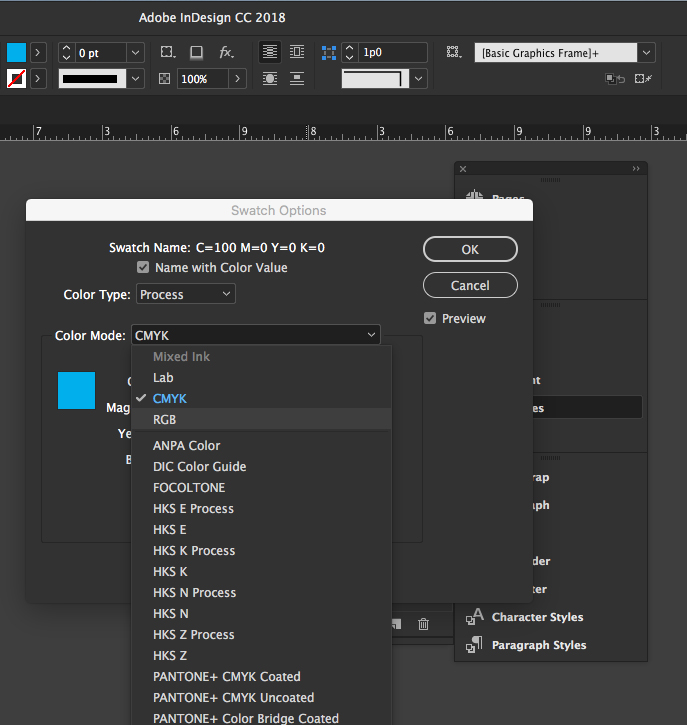Click the Cancel button
Image resolution: width=687 pixels, height=725 pixels.
pyautogui.click(x=470, y=285)
